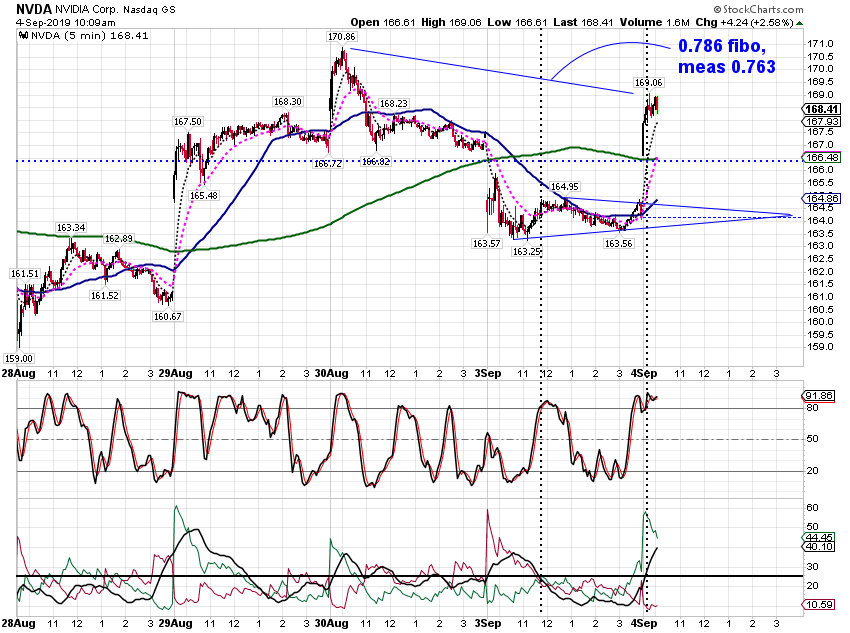The width and height of the screenshot is (850, 633).
Task: Click the 169.06 price label on the chart
Action: (648, 83)
